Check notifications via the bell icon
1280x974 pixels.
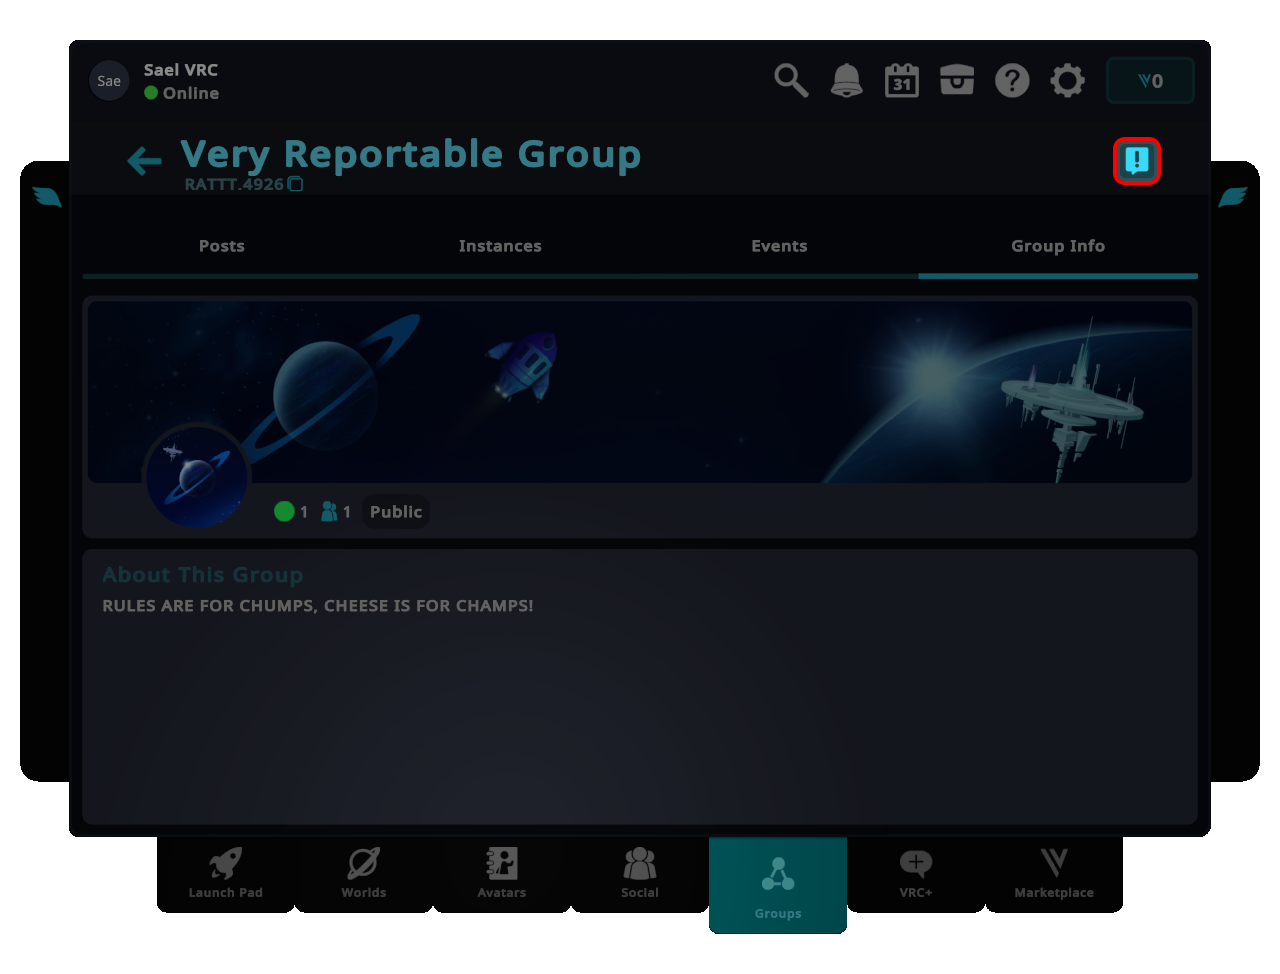[846, 80]
